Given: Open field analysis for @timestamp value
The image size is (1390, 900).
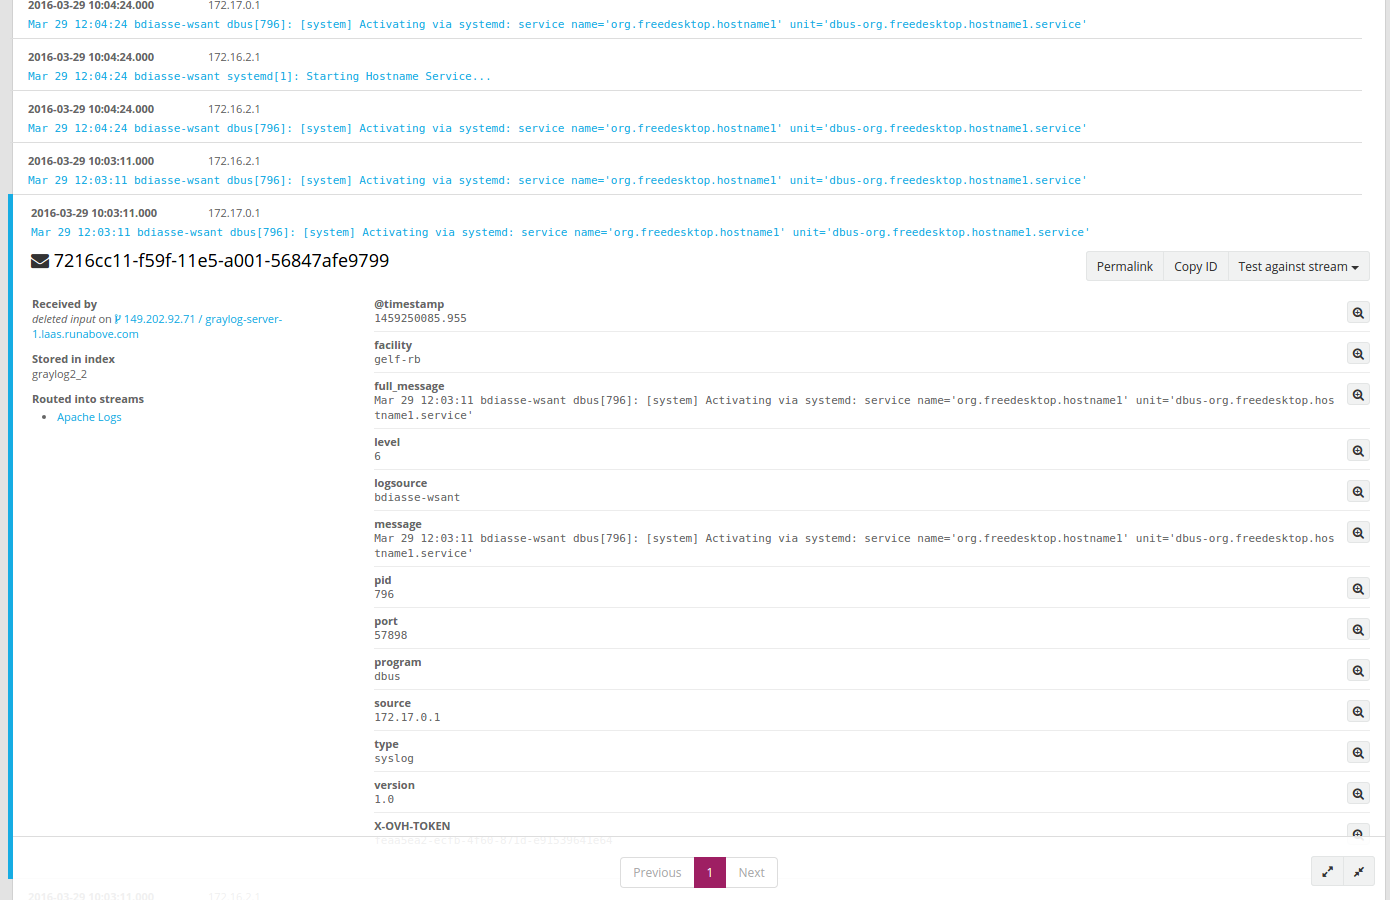Looking at the screenshot, I should click(x=1357, y=312).
